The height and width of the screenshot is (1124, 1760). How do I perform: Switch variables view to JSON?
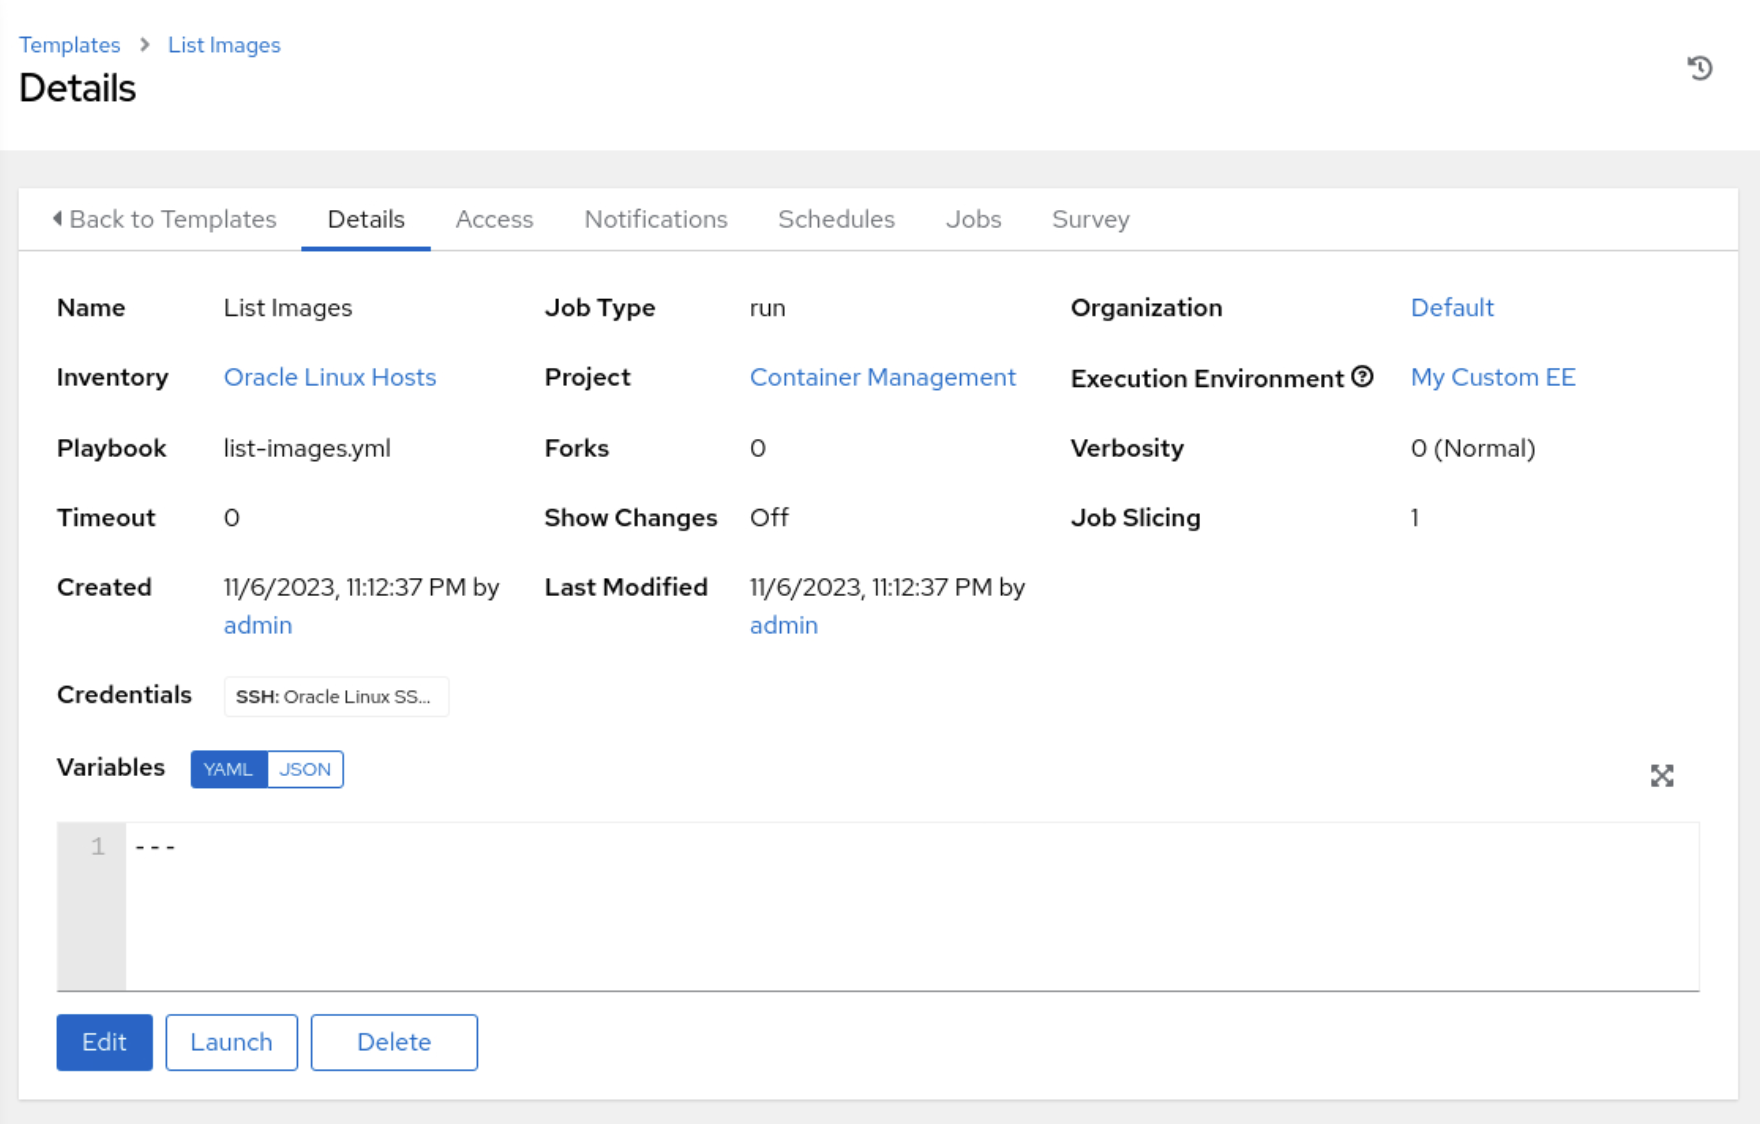pyautogui.click(x=305, y=769)
